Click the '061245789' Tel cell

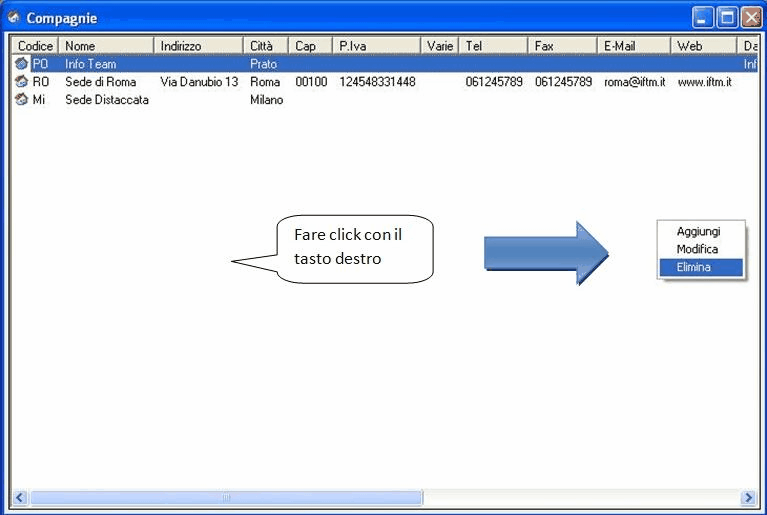[494, 82]
